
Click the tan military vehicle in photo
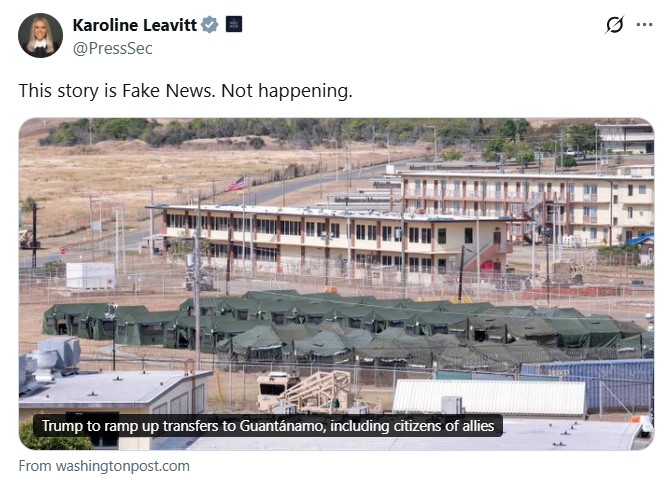pos(274,390)
